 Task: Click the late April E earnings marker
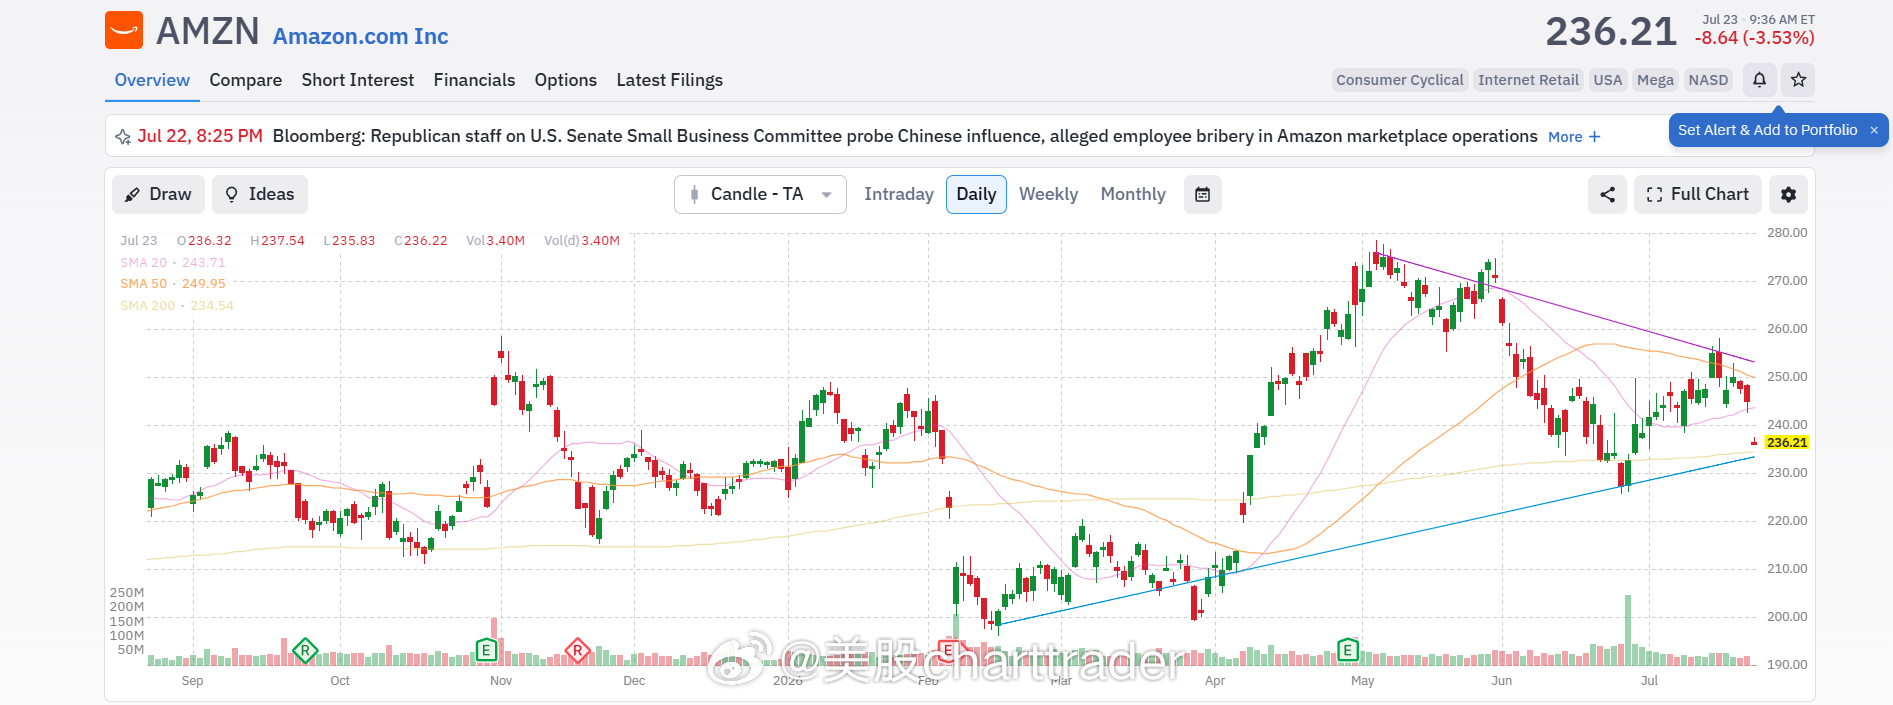pyautogui.click(x=1347, y=650)
